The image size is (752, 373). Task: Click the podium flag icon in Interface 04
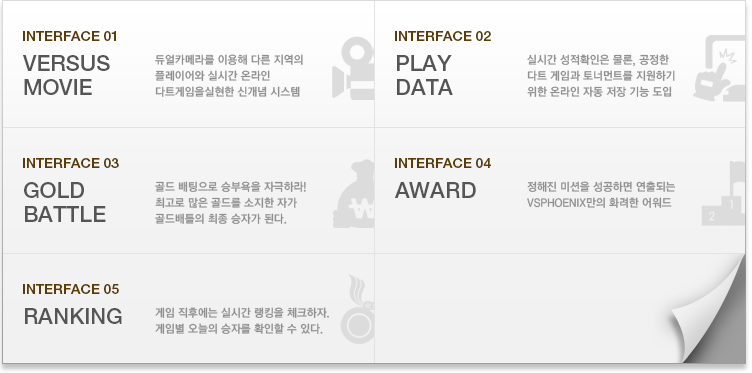(x=723, y=193)
